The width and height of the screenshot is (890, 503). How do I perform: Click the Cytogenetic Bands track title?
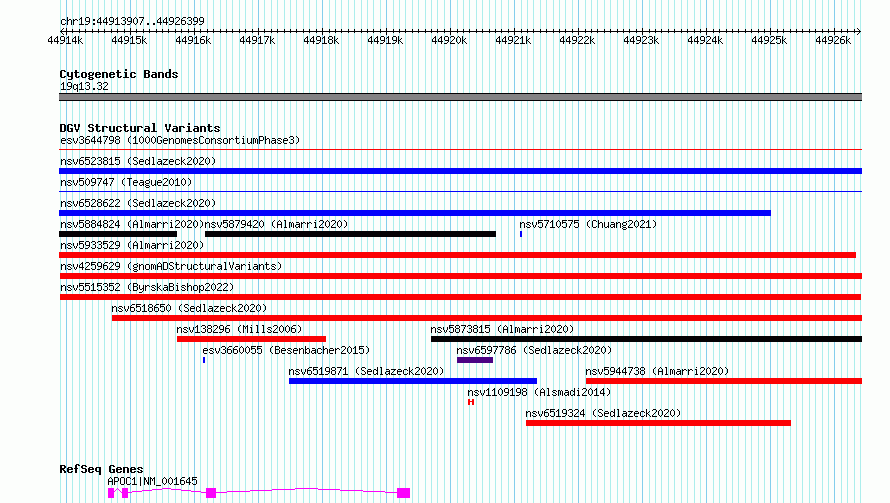(x=119, y=74)
